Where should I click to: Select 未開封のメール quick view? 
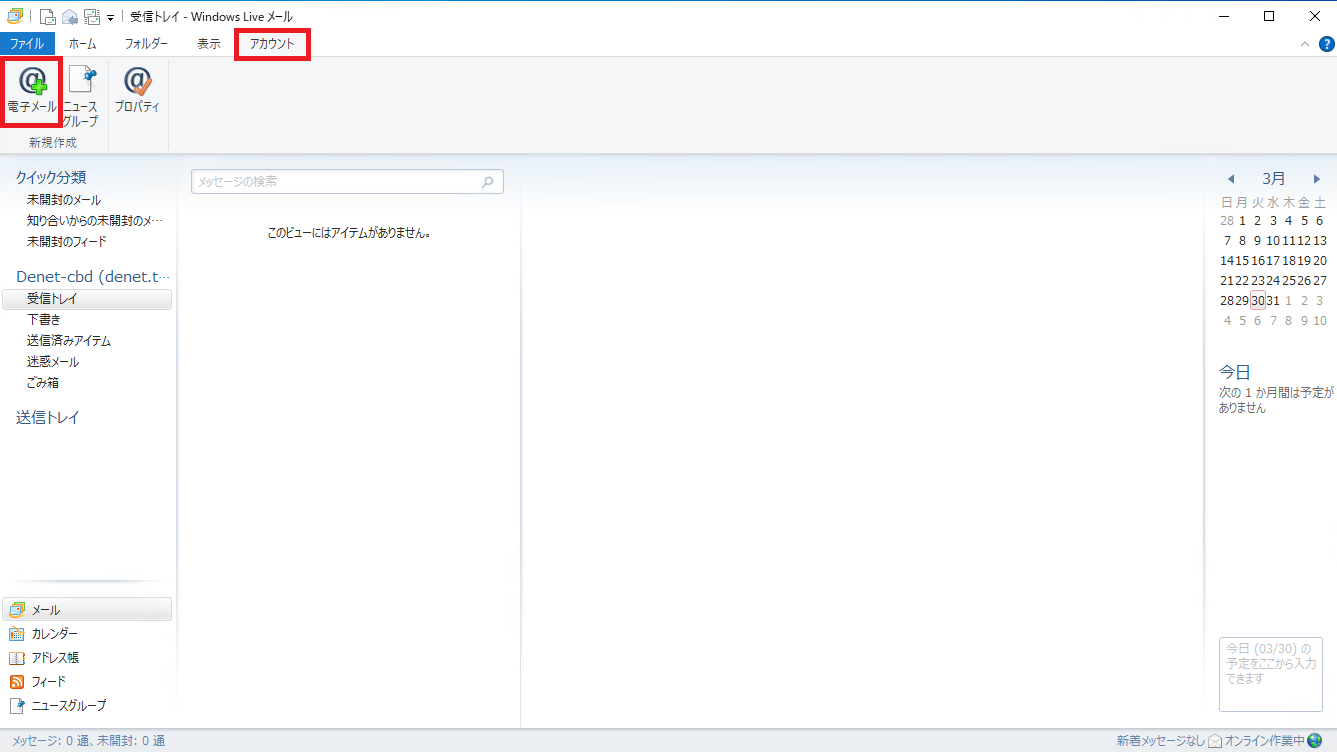pos(64,200)
